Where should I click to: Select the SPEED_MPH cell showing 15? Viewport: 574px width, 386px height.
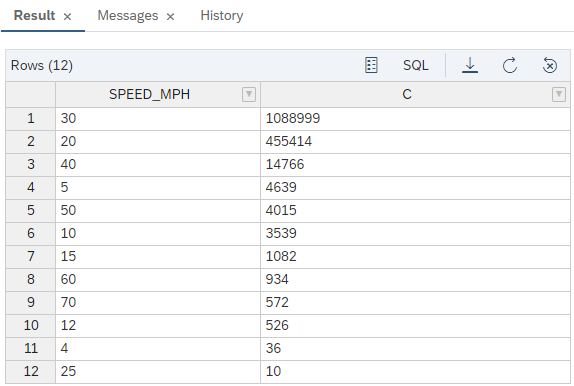click(x=158, y=257)
